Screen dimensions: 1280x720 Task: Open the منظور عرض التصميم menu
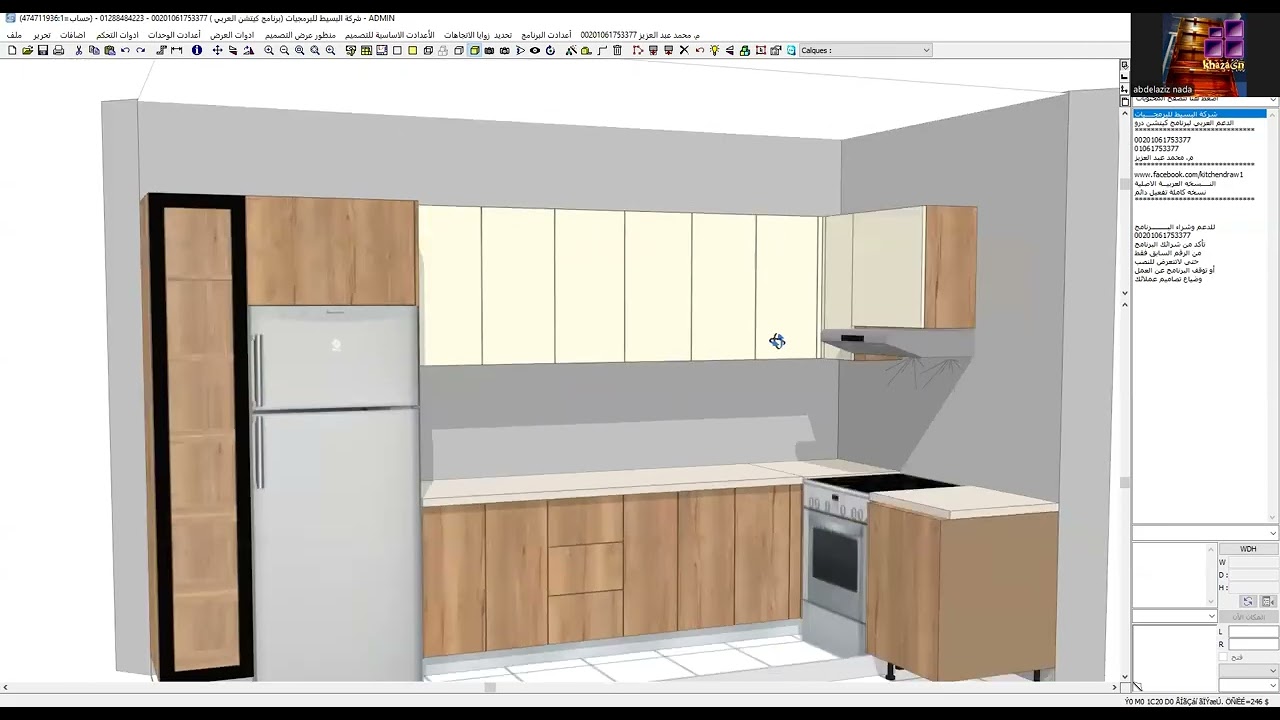click(300, 35)
